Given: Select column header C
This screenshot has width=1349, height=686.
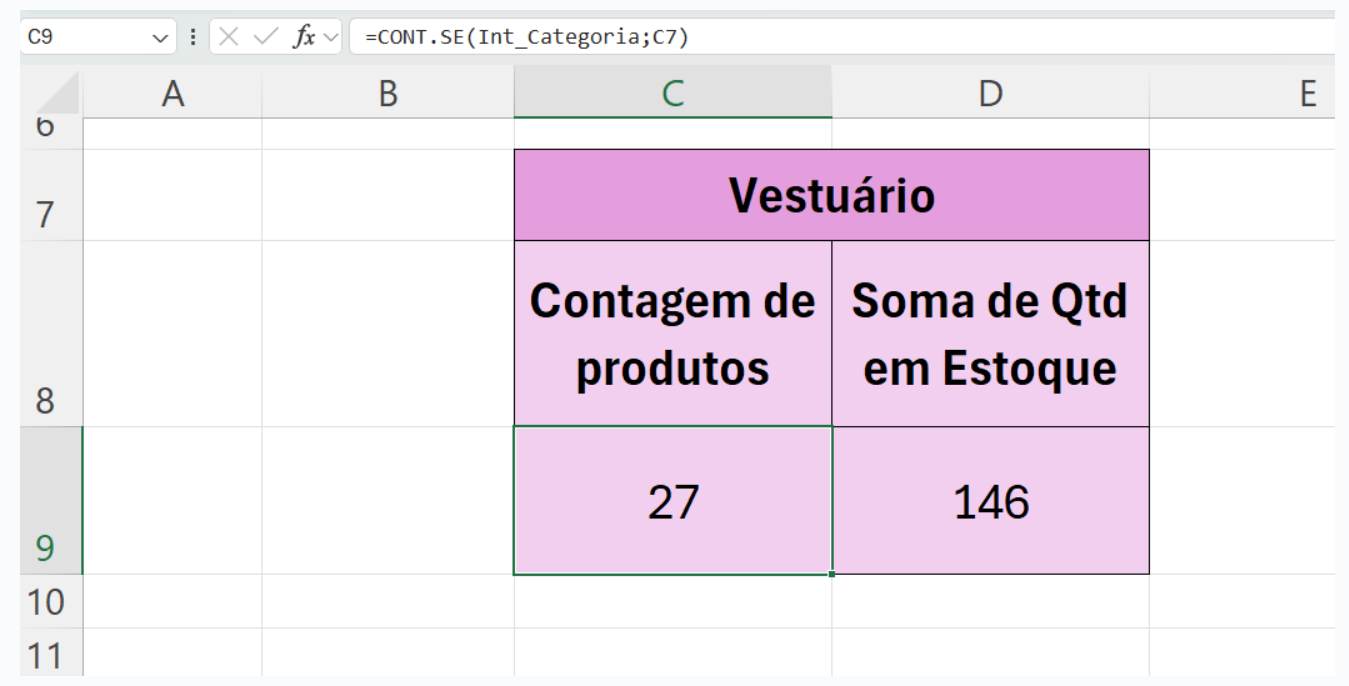Looking at the screenshot, I should pyautogui.click(x=672, y=93).
